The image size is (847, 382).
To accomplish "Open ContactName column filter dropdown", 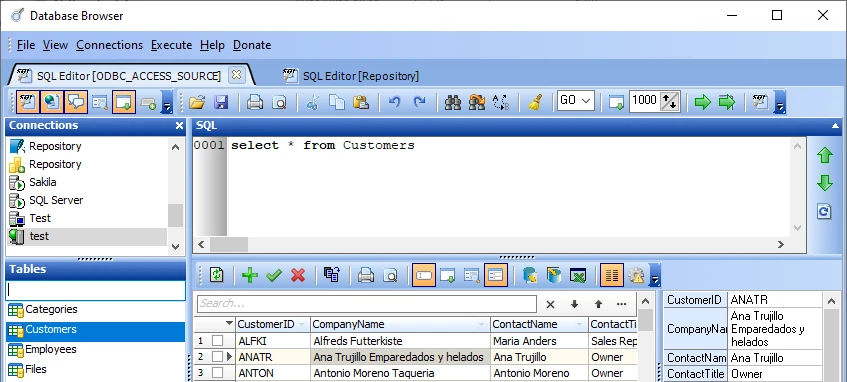I will [x=580, y=324].
